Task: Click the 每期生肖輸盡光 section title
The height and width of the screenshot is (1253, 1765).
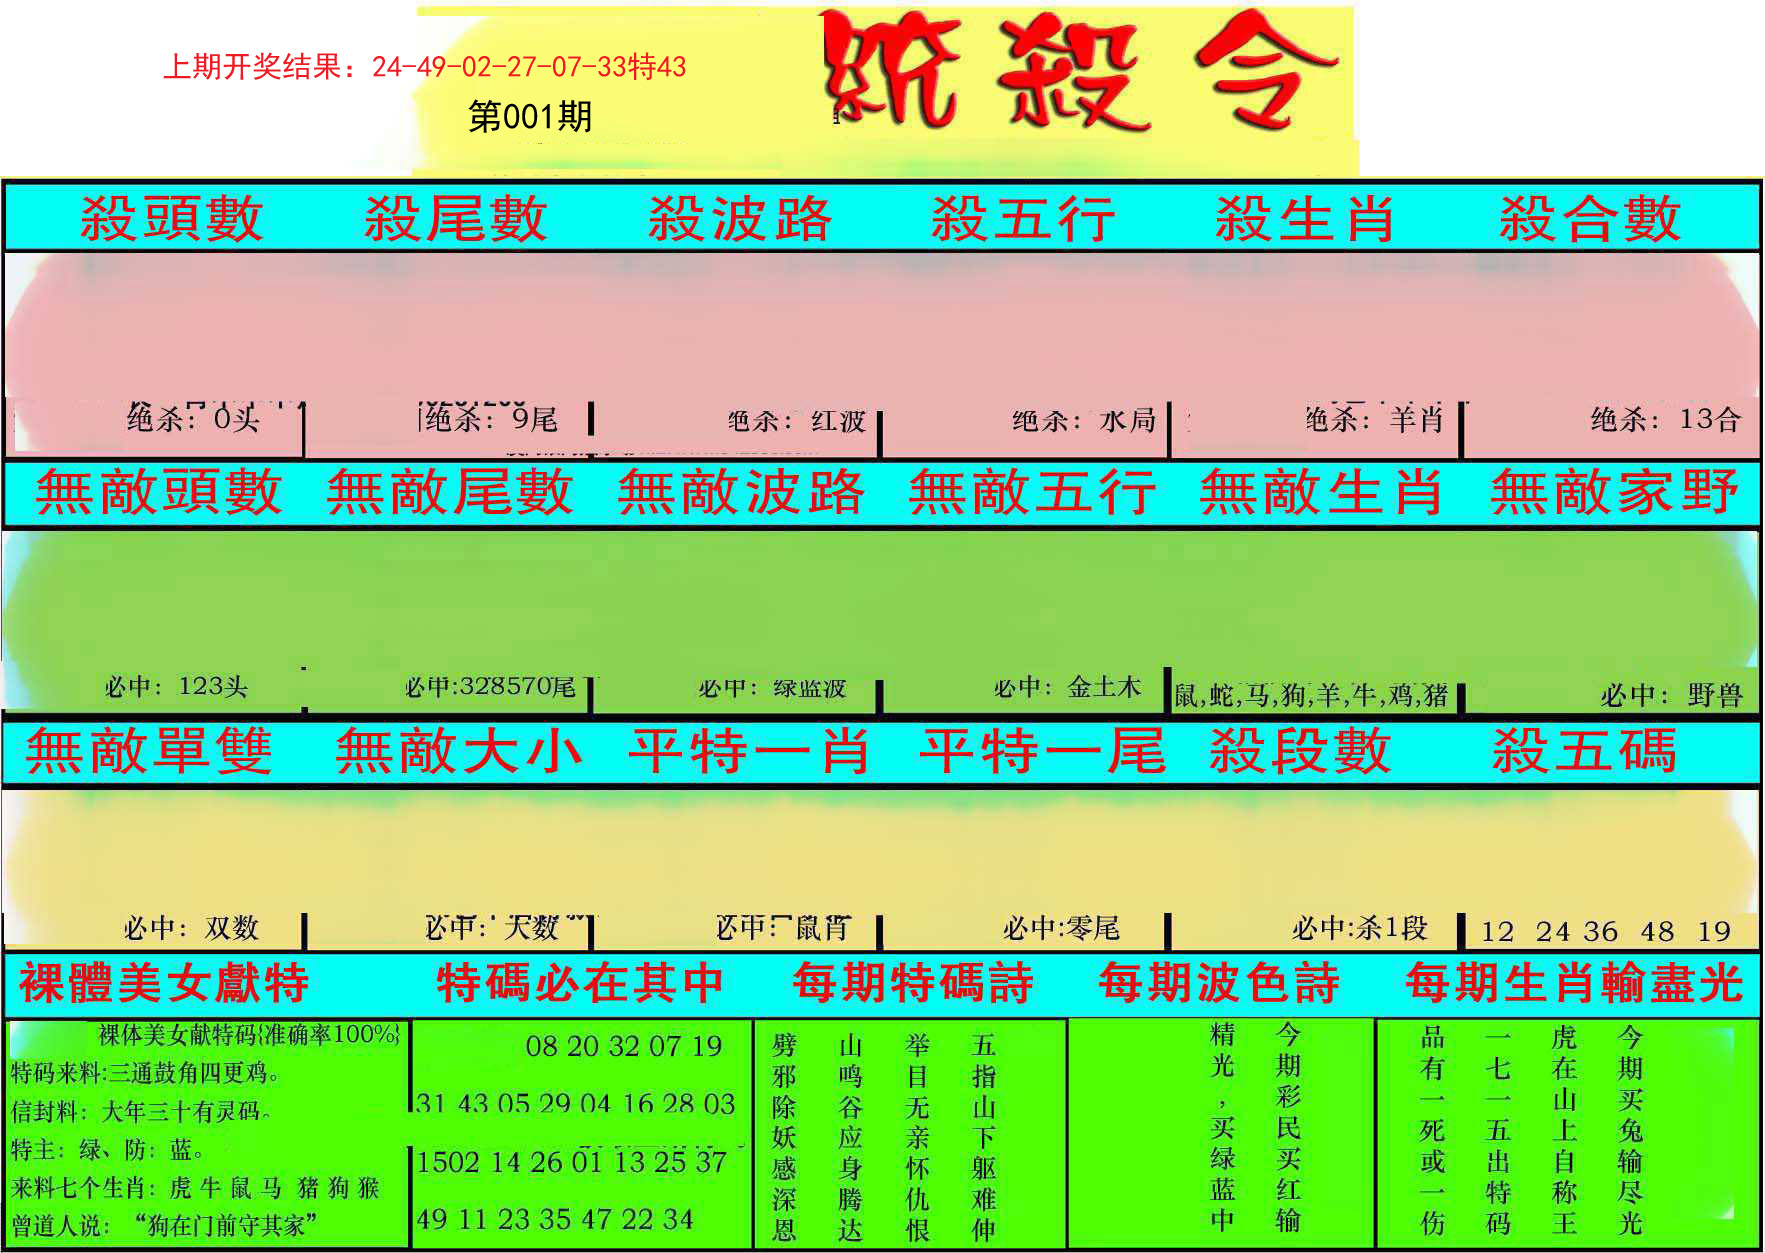Action: point(1574,983)
